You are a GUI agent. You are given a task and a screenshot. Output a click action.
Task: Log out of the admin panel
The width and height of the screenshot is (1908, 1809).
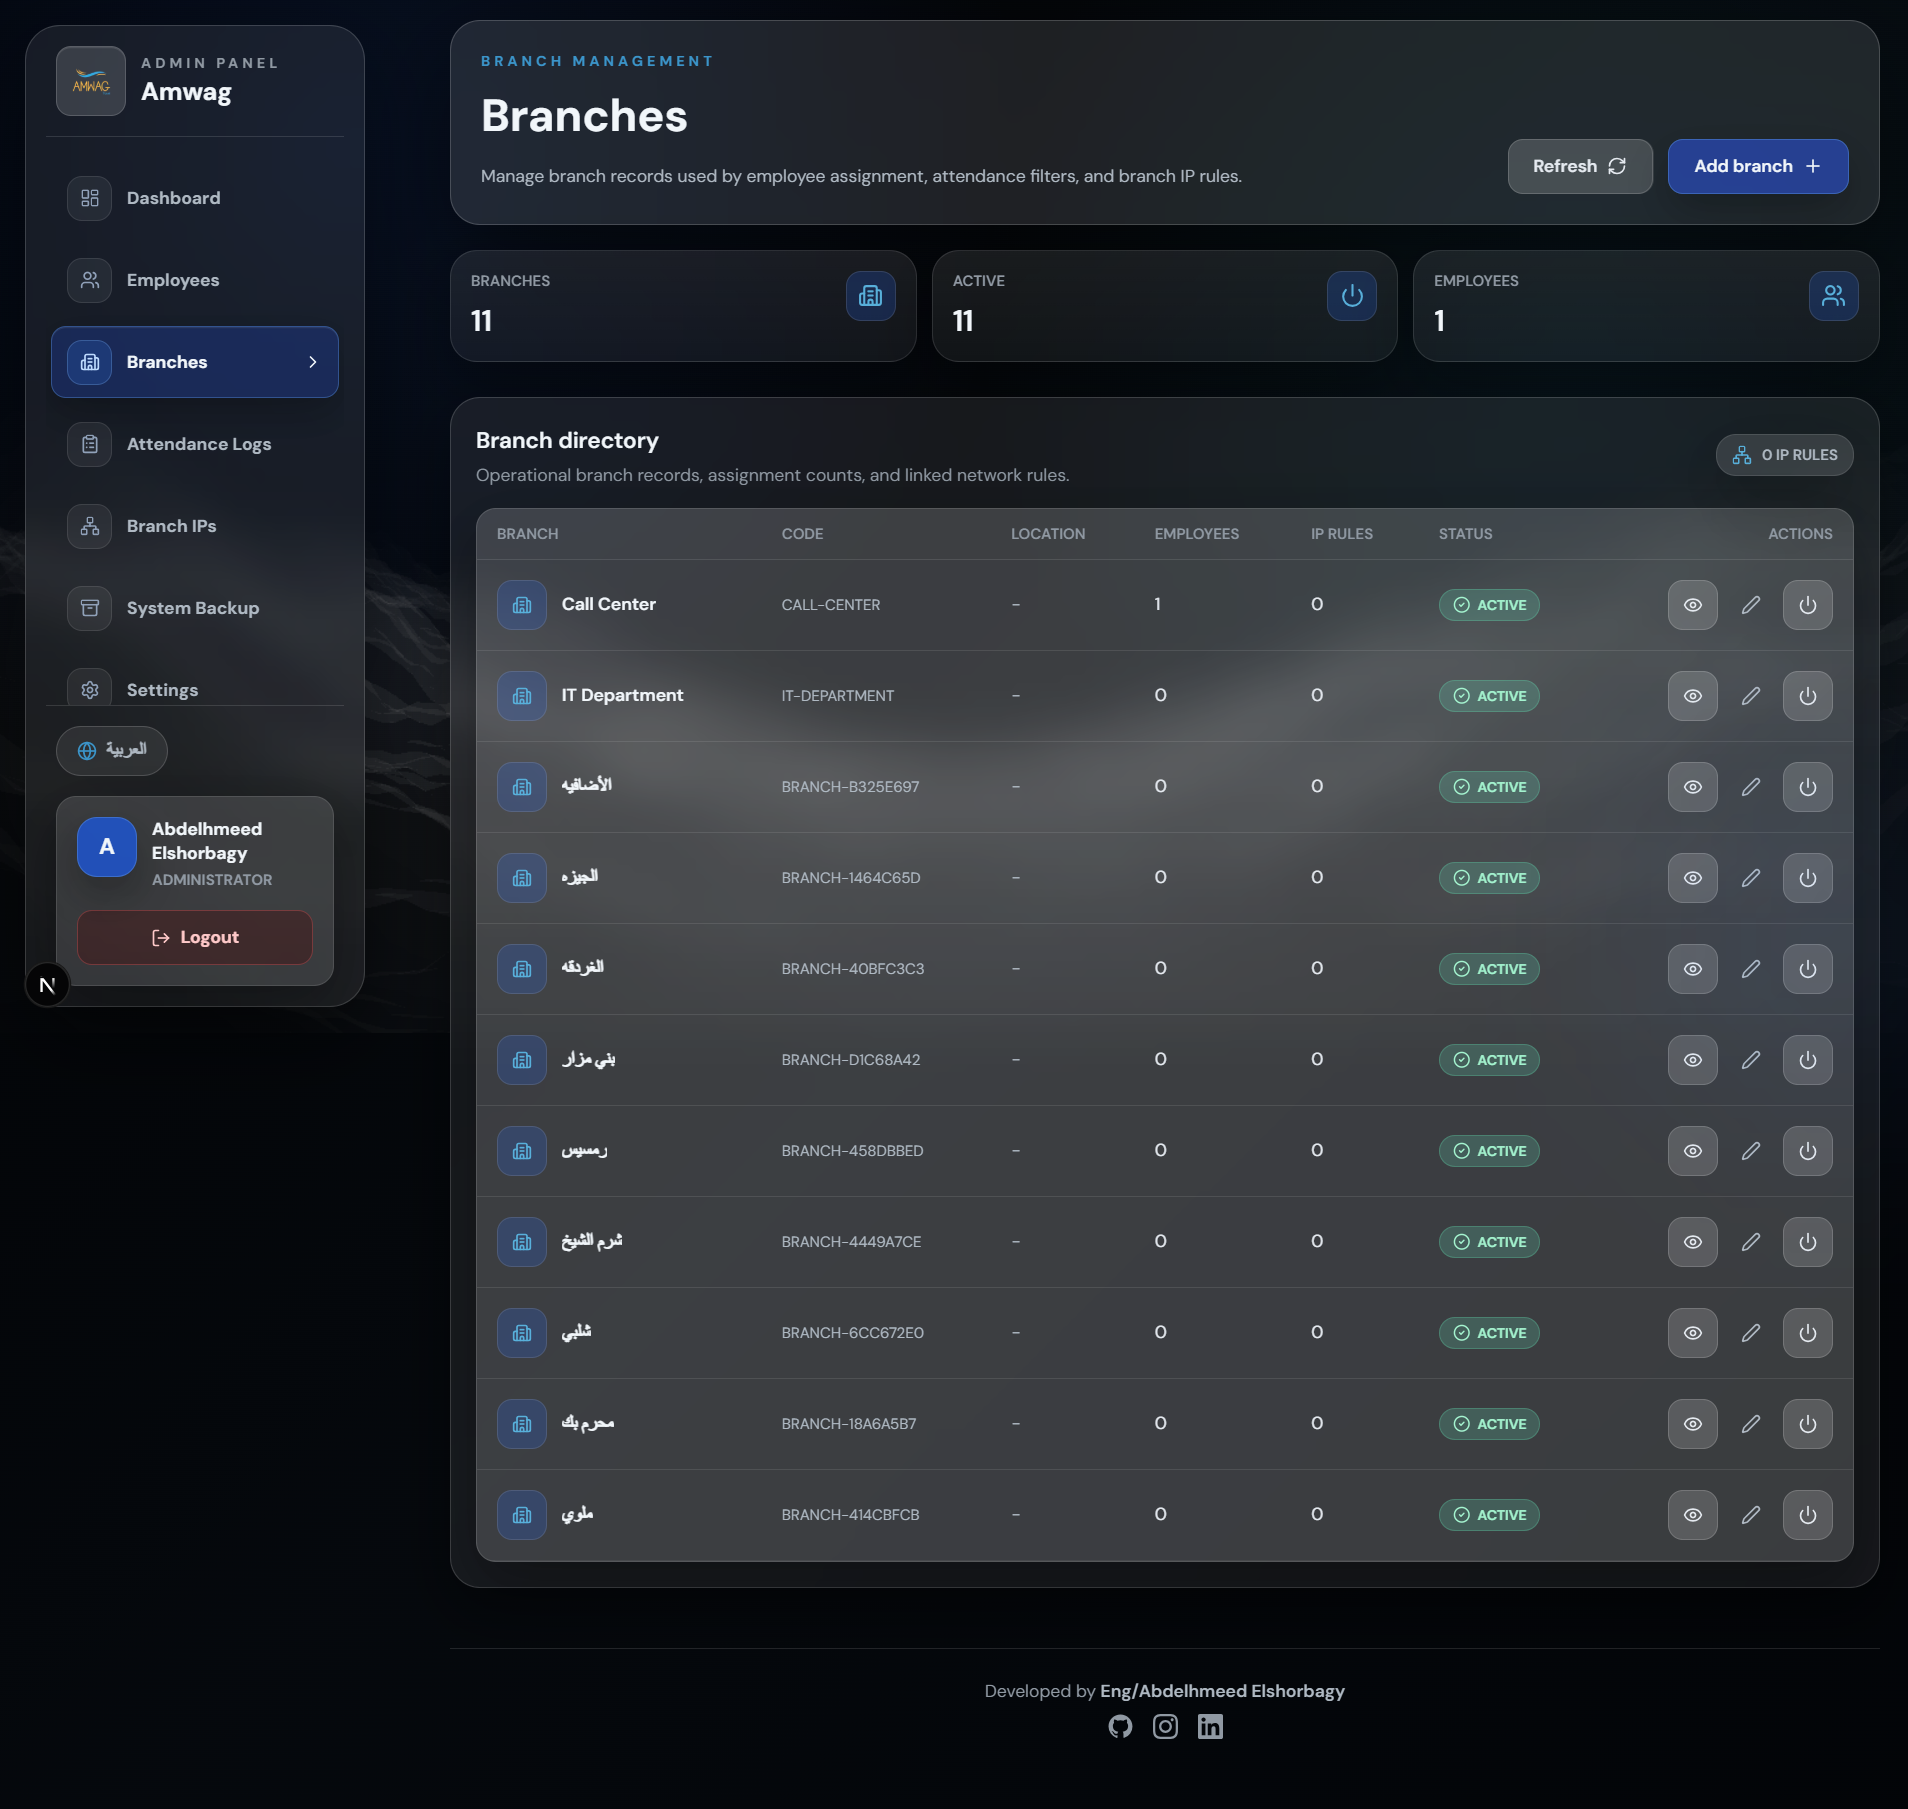pyautogui.click(x=195, y=937)
